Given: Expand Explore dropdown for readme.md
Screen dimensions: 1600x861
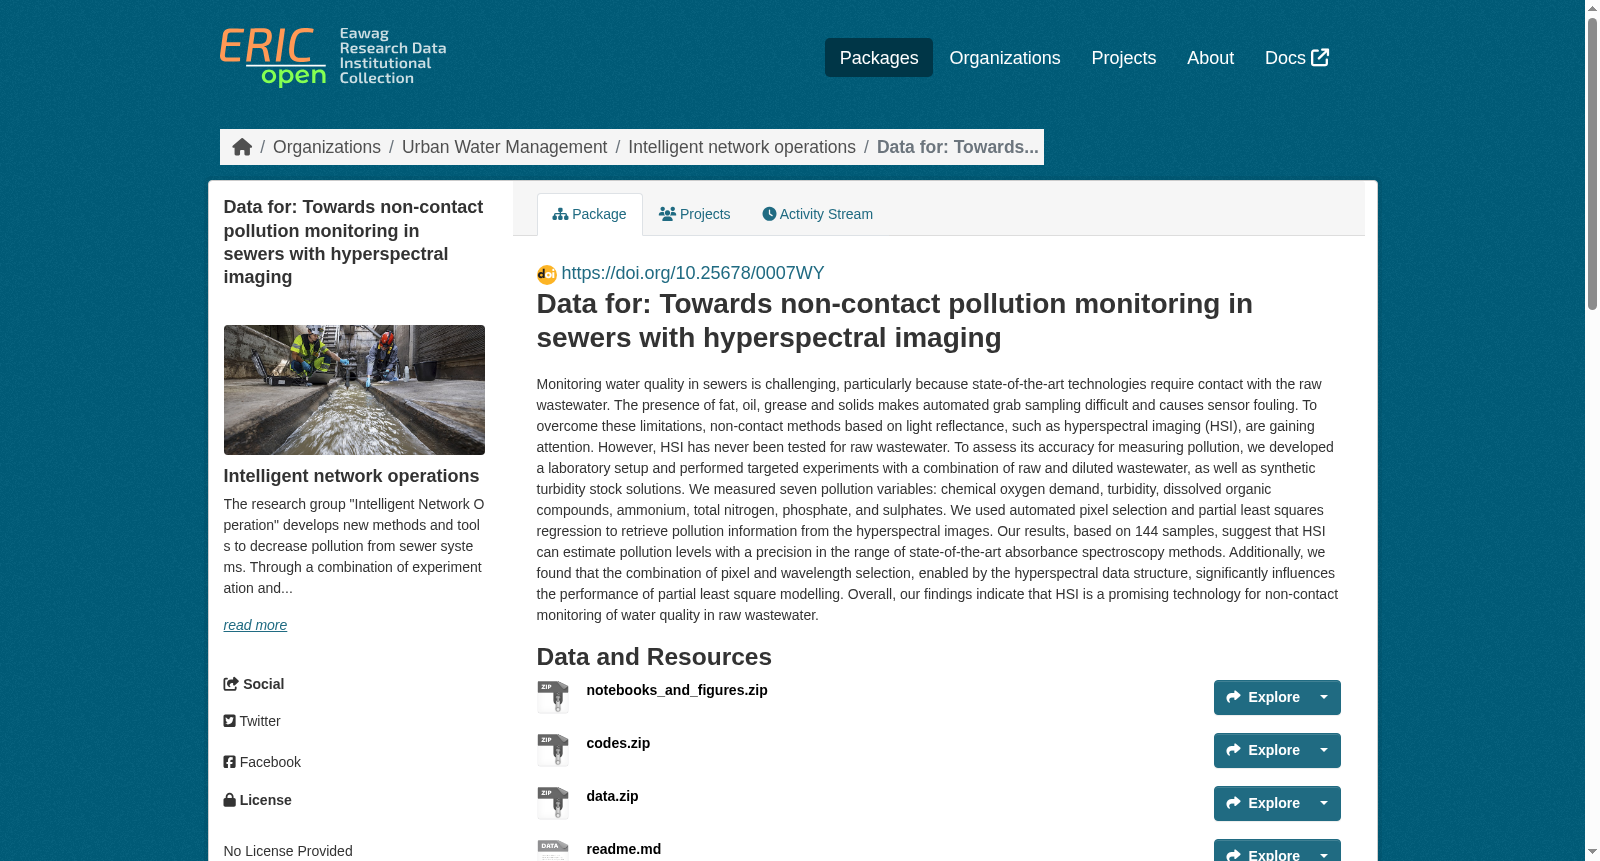Looking at the screenshot, I should tap(1324, 853).
